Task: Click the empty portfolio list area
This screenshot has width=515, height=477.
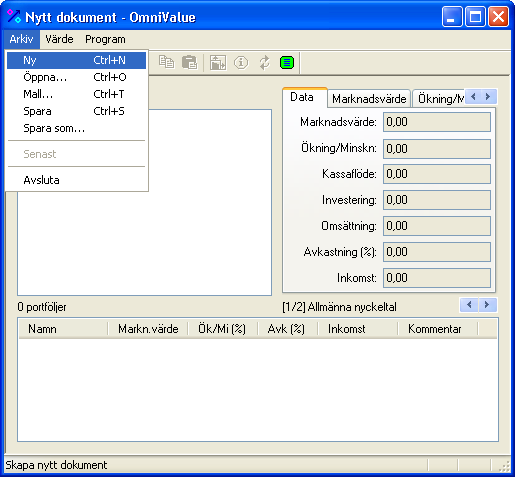Action: click(x=258, y=390)
